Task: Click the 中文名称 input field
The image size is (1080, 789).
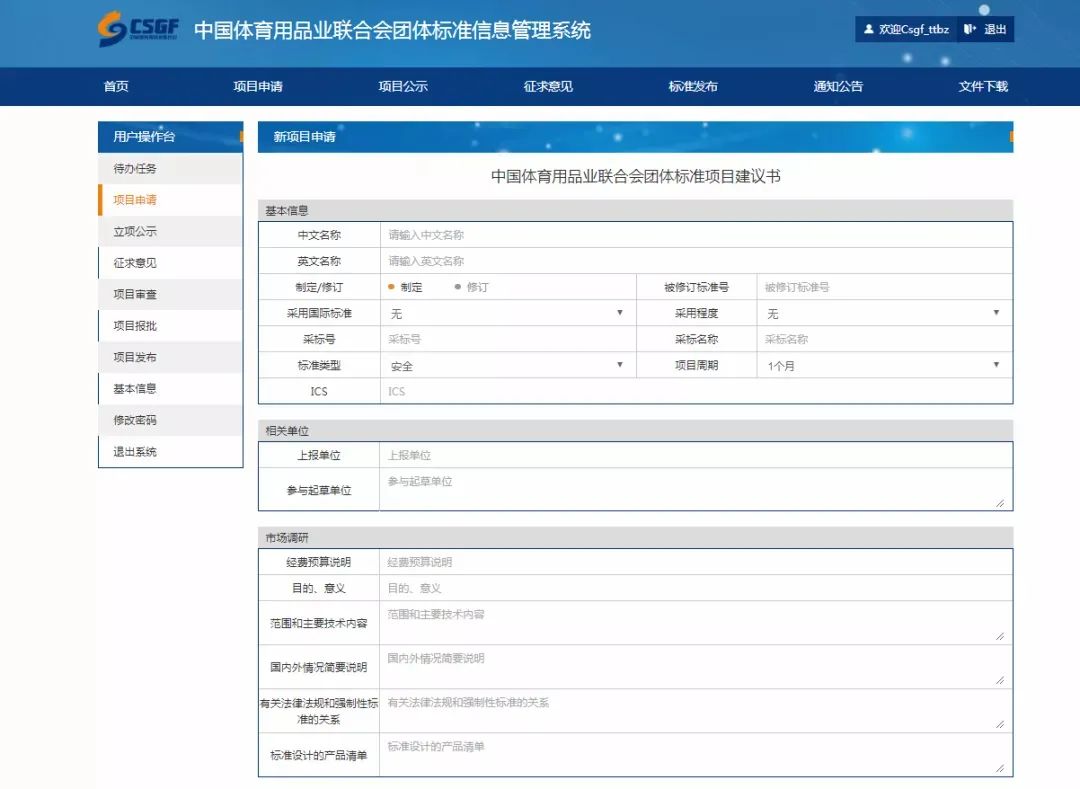Action: pyautogui.click(x=696, y=235)
